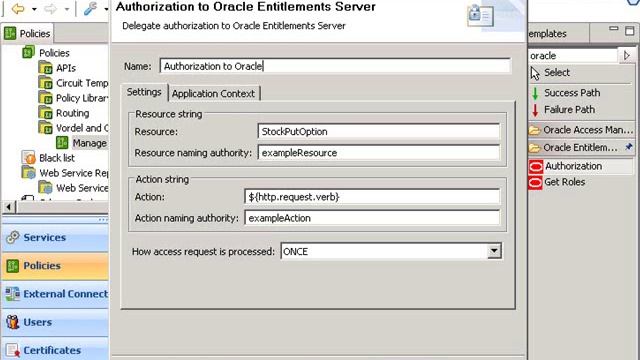Click the tree horizontal scrollbar left arrow
Image resolution: width=640 pixels, height=360 pixels.
pyautogui.click(x=9, y=207)
